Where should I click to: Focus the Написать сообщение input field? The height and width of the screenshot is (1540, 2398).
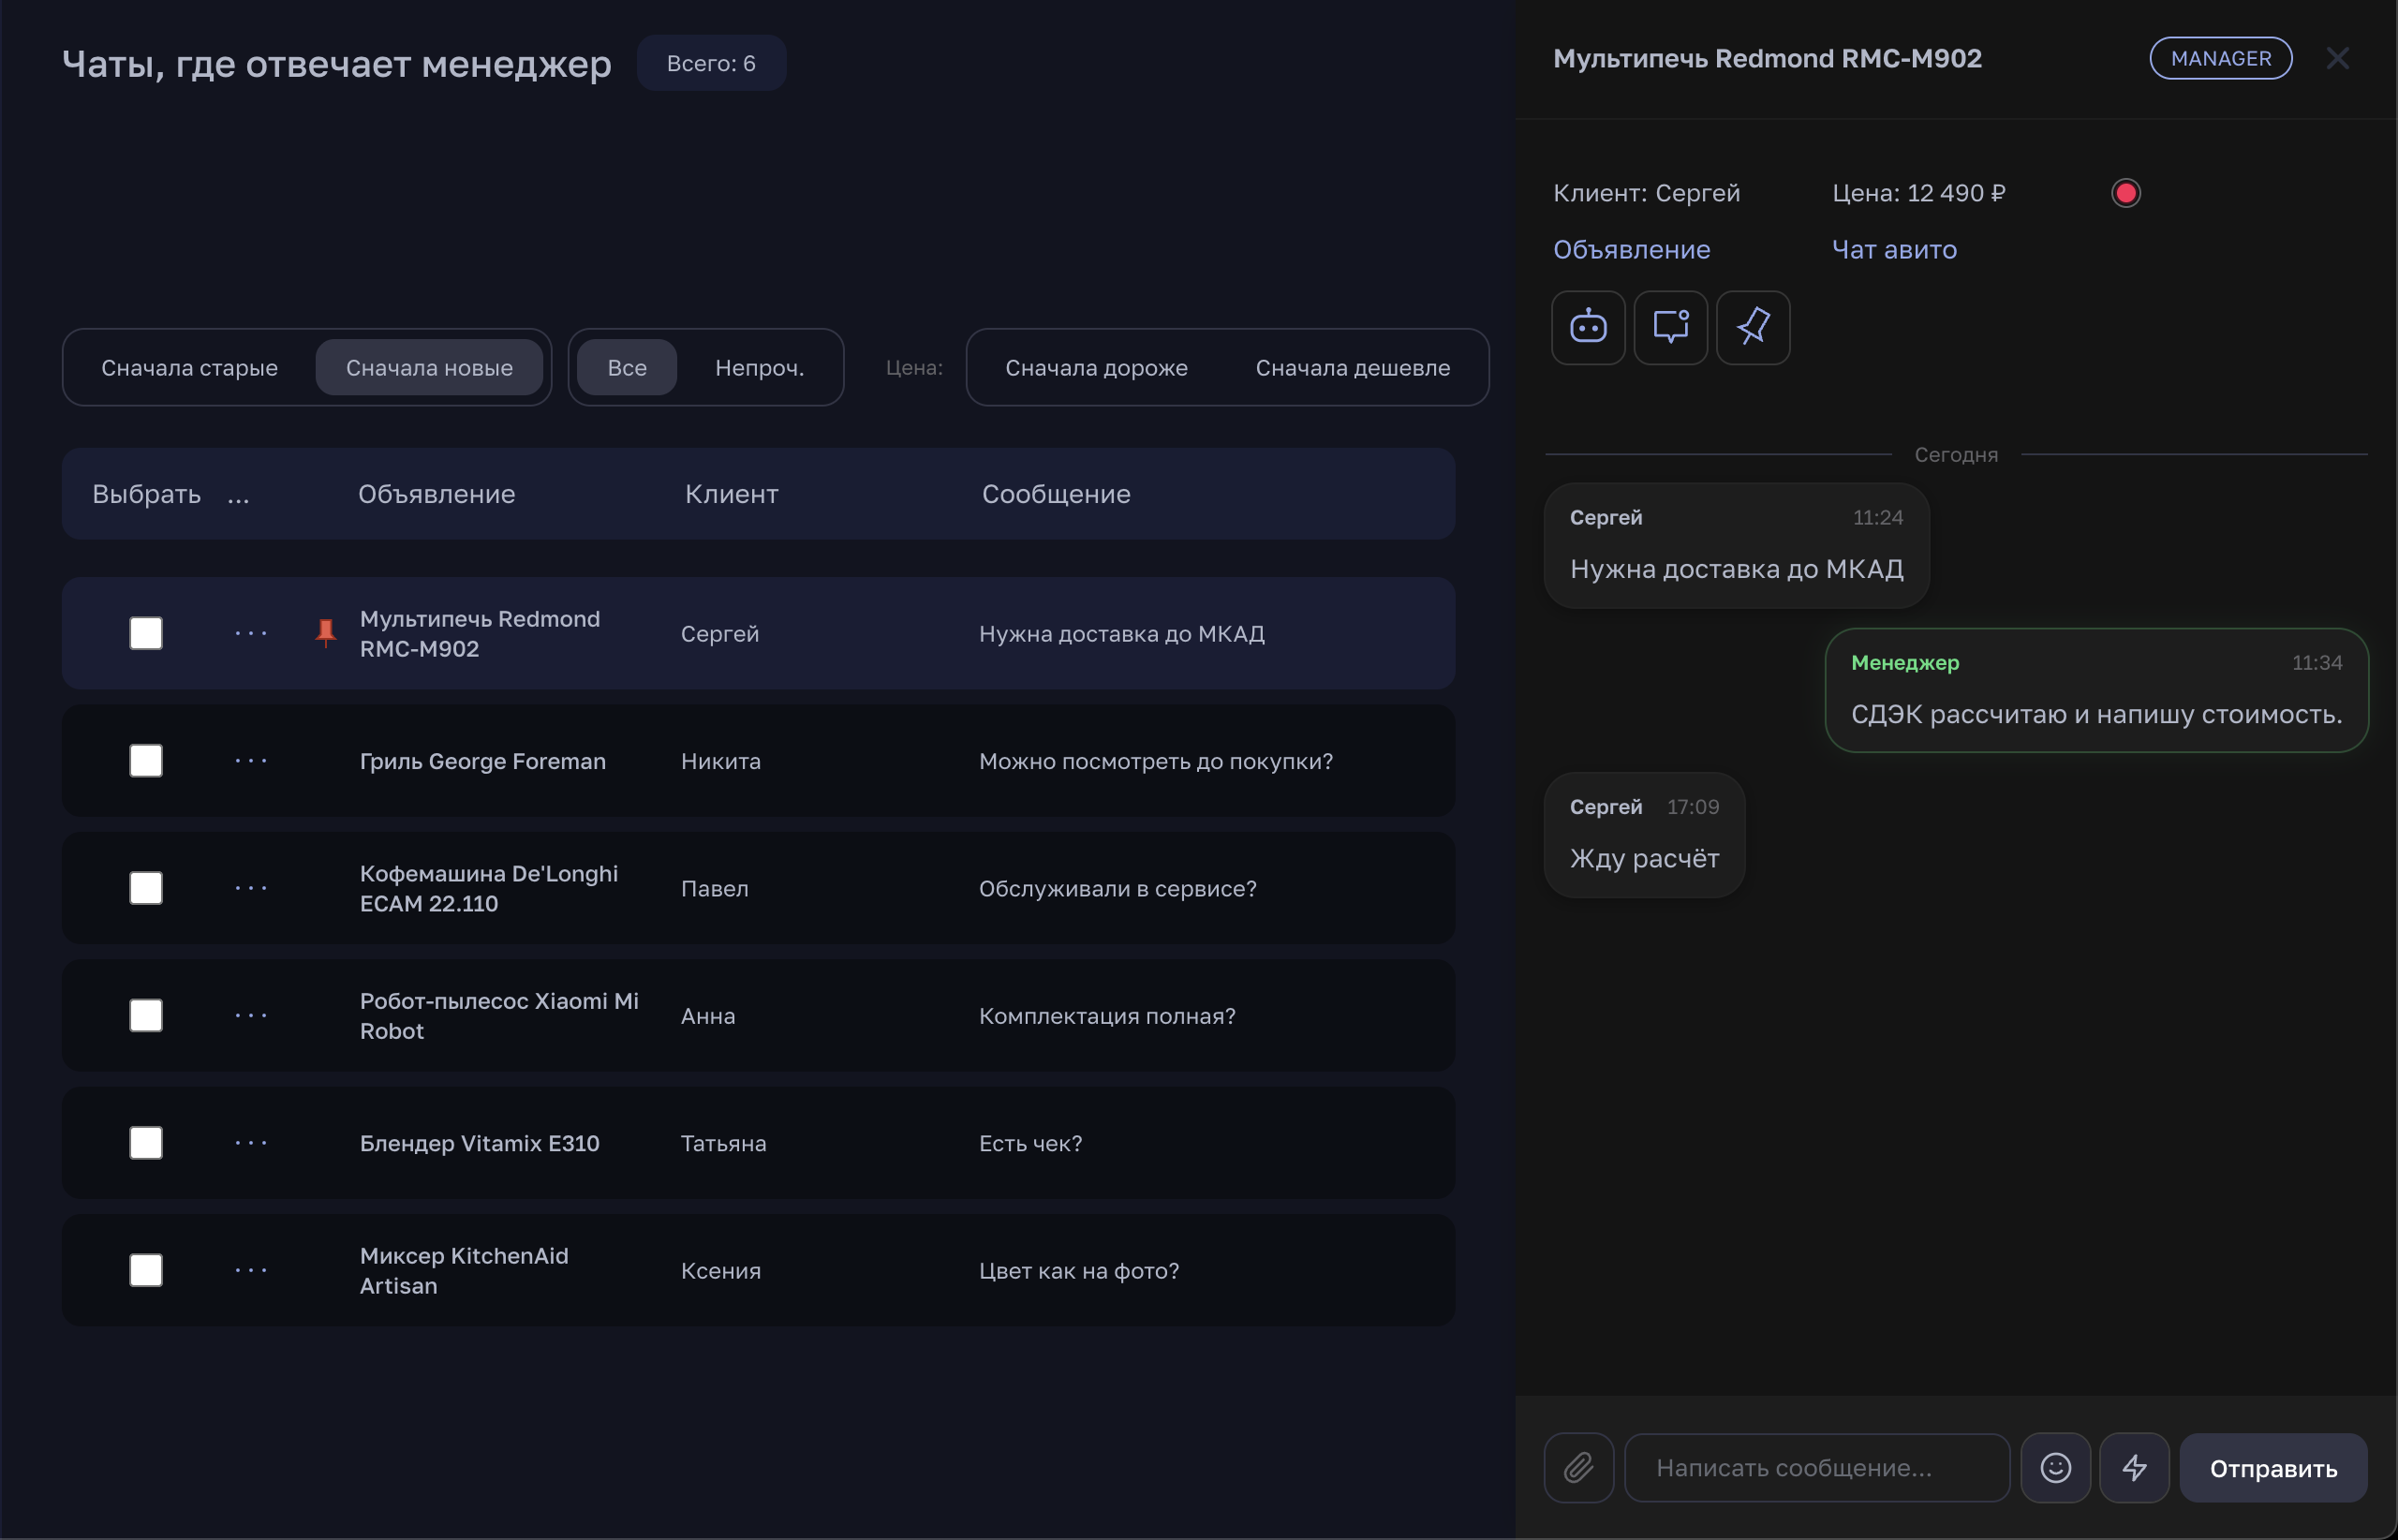tap(1816, 1467)
